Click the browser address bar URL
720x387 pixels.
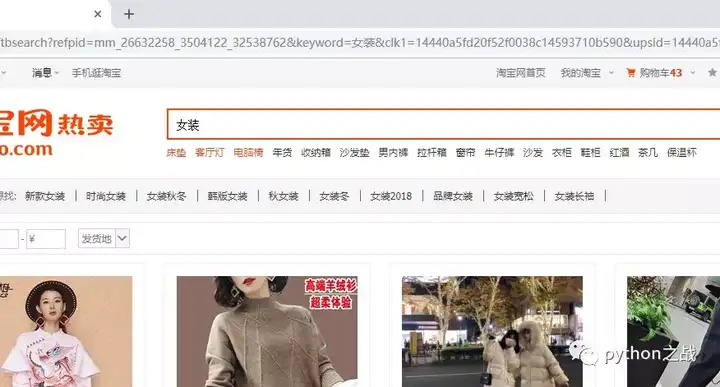point(360,43)
